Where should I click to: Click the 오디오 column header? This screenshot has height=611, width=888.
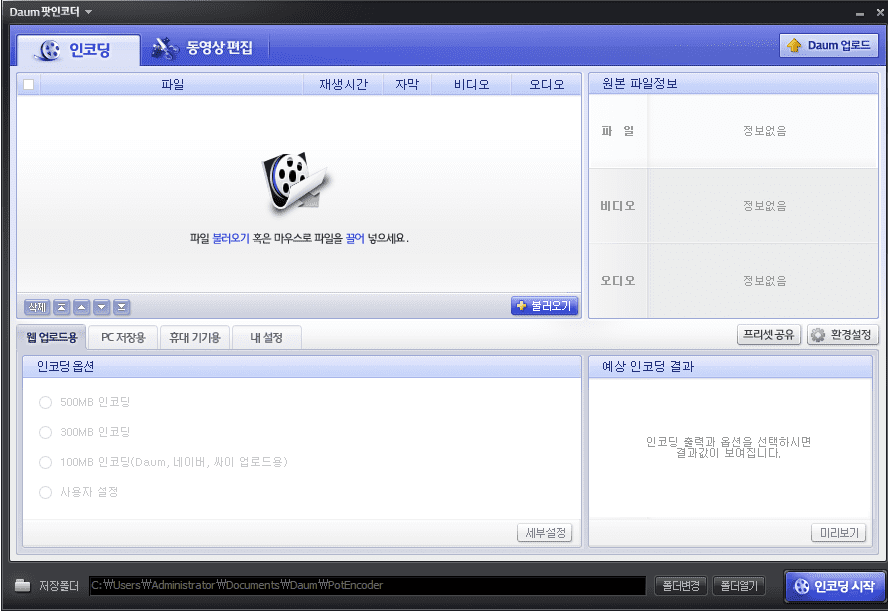coord(547,84)
